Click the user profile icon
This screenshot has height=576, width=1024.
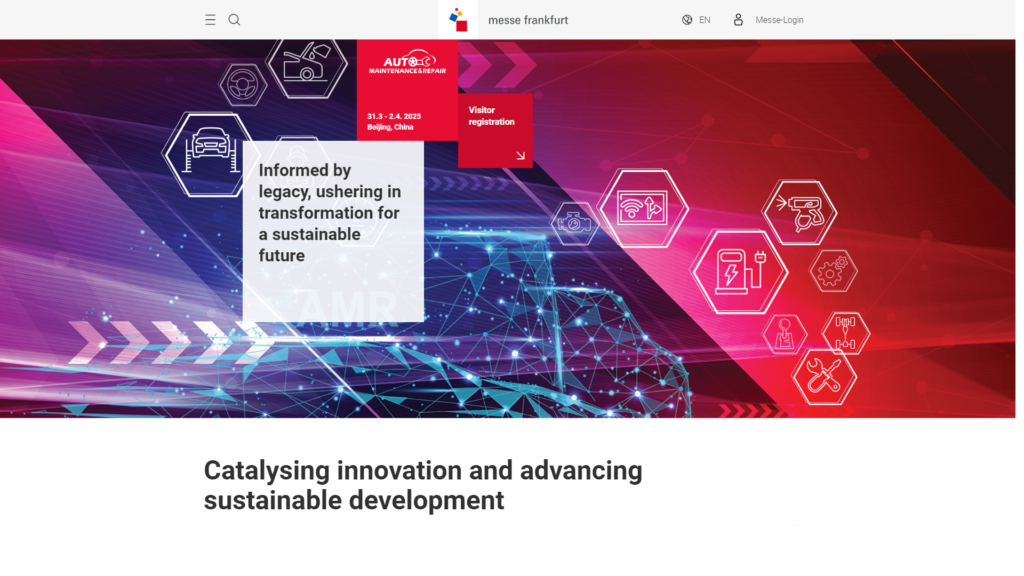[738, 20]
